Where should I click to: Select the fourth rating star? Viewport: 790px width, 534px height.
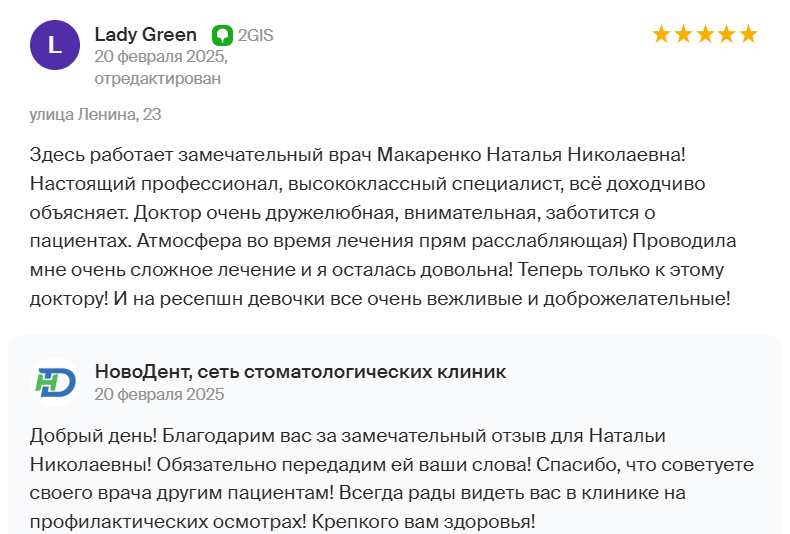click(727, 35)
